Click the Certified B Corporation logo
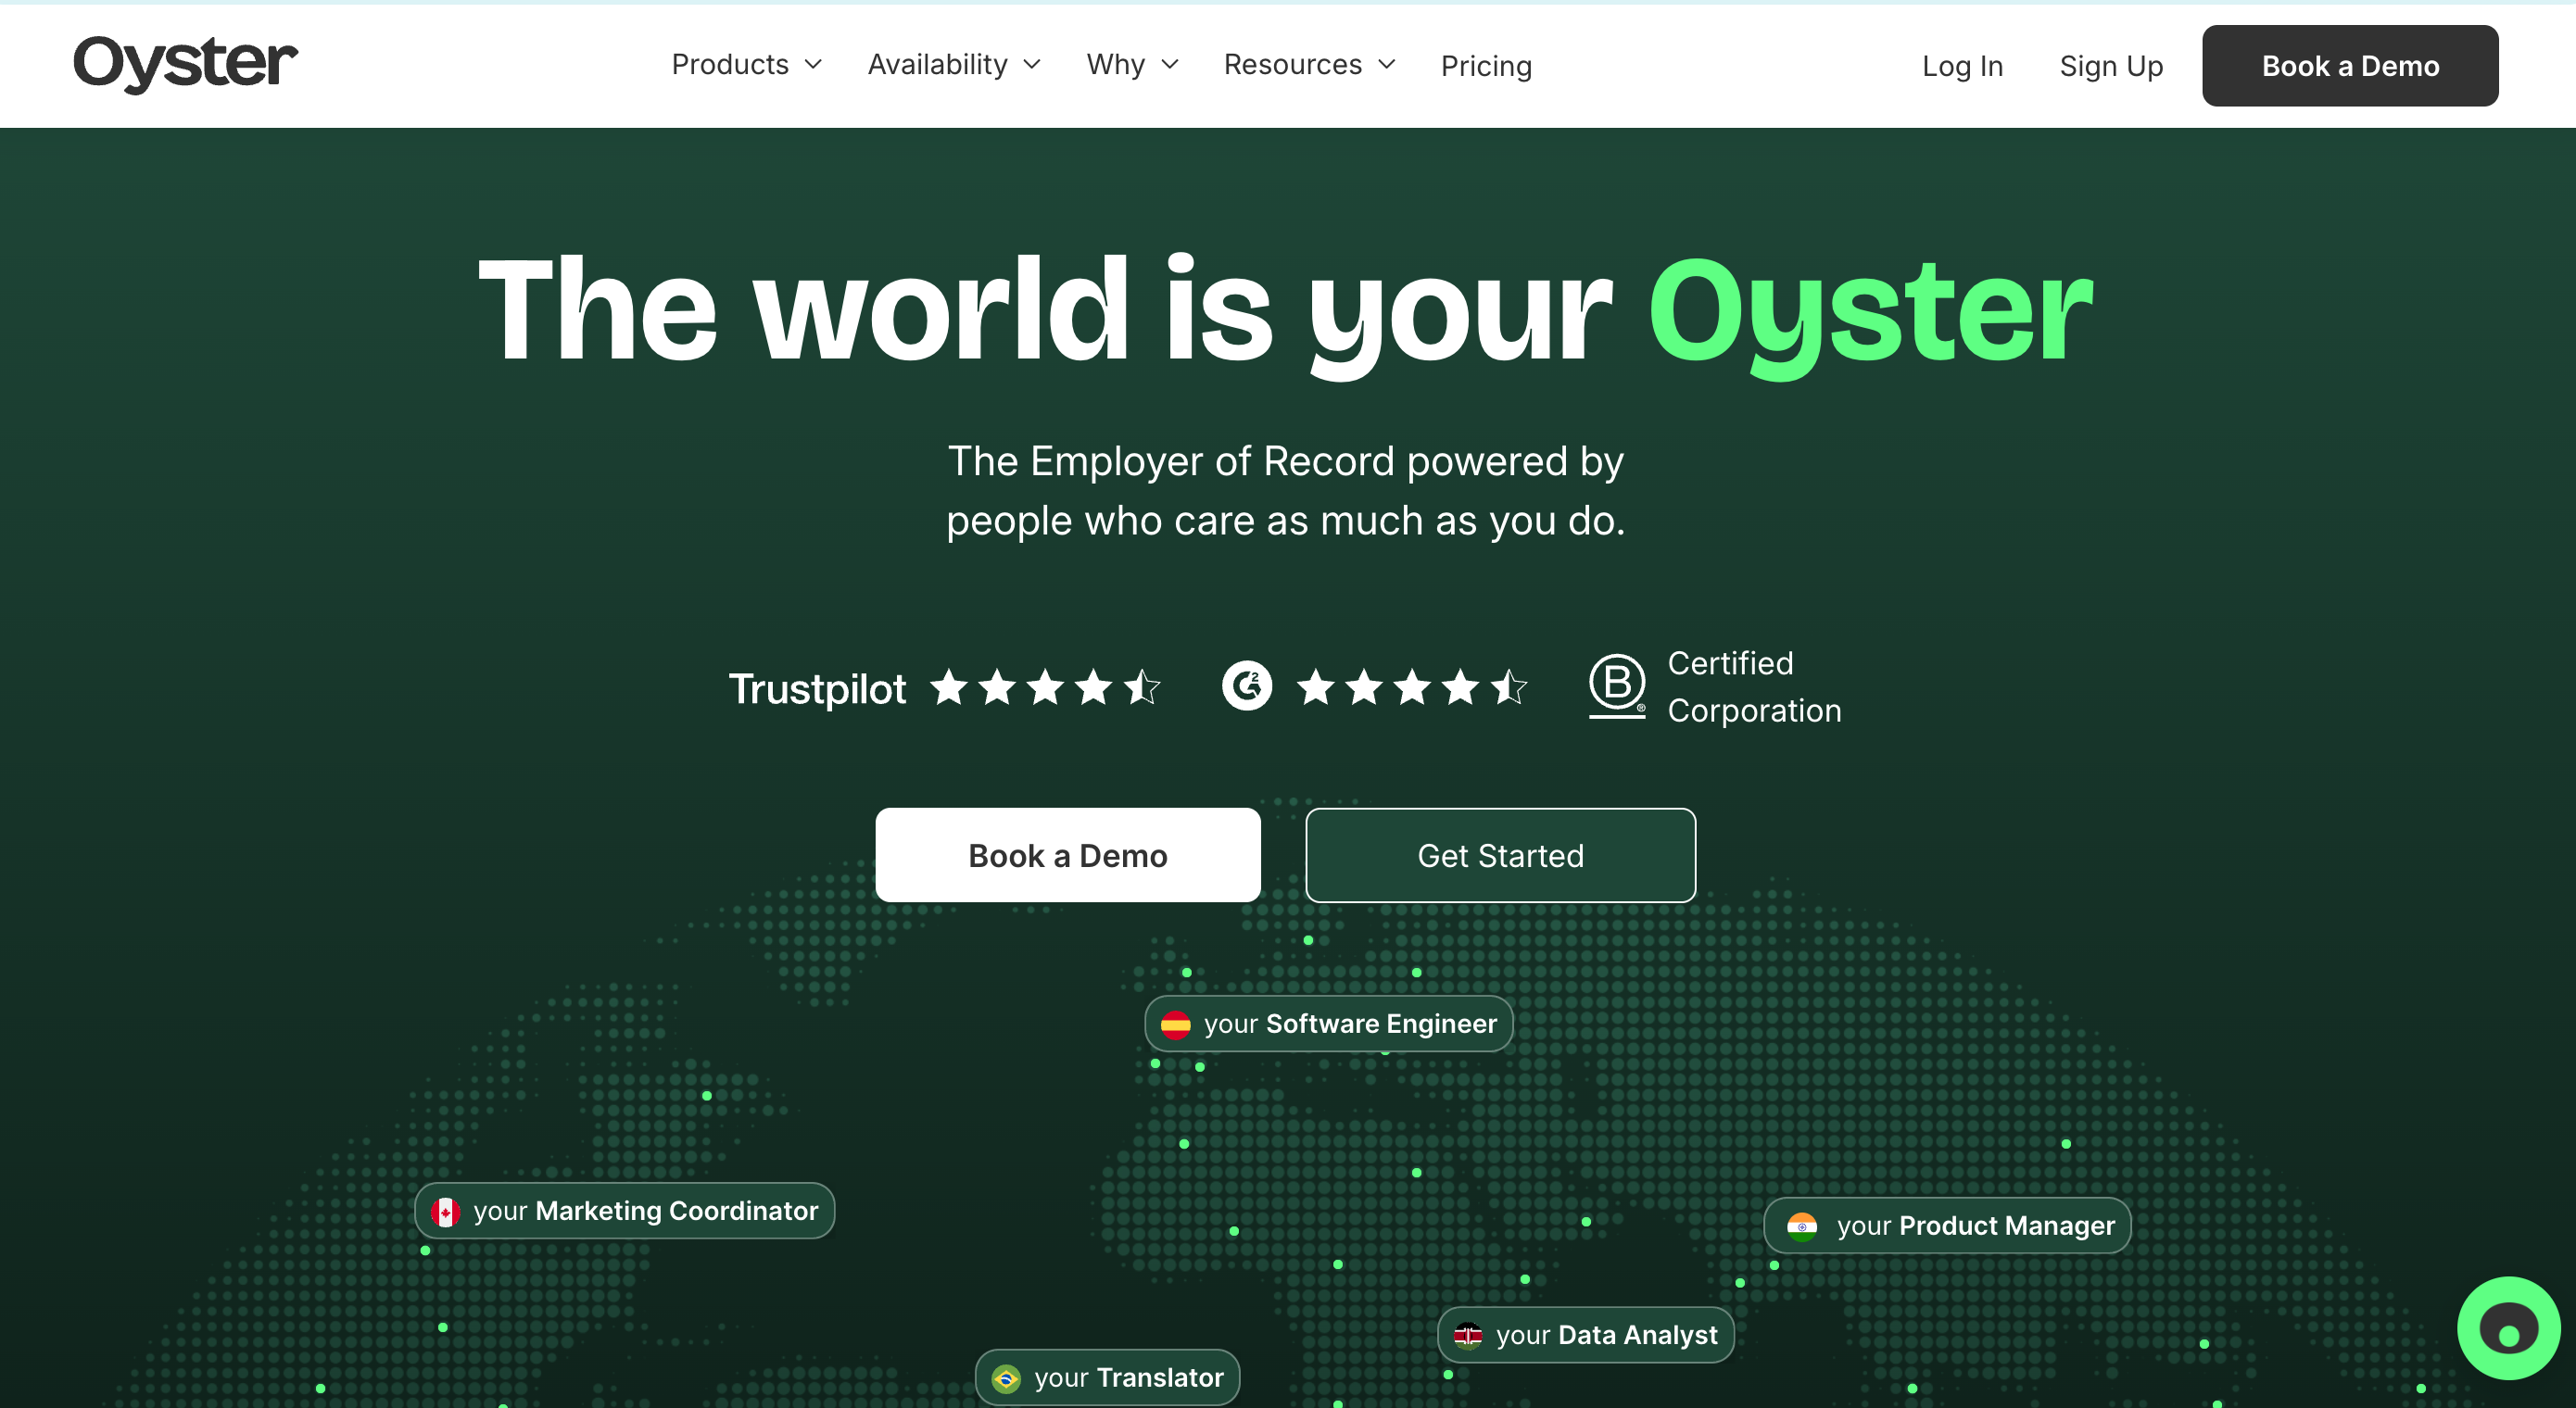The image size is (2576, 1408). click(1617, 686)
